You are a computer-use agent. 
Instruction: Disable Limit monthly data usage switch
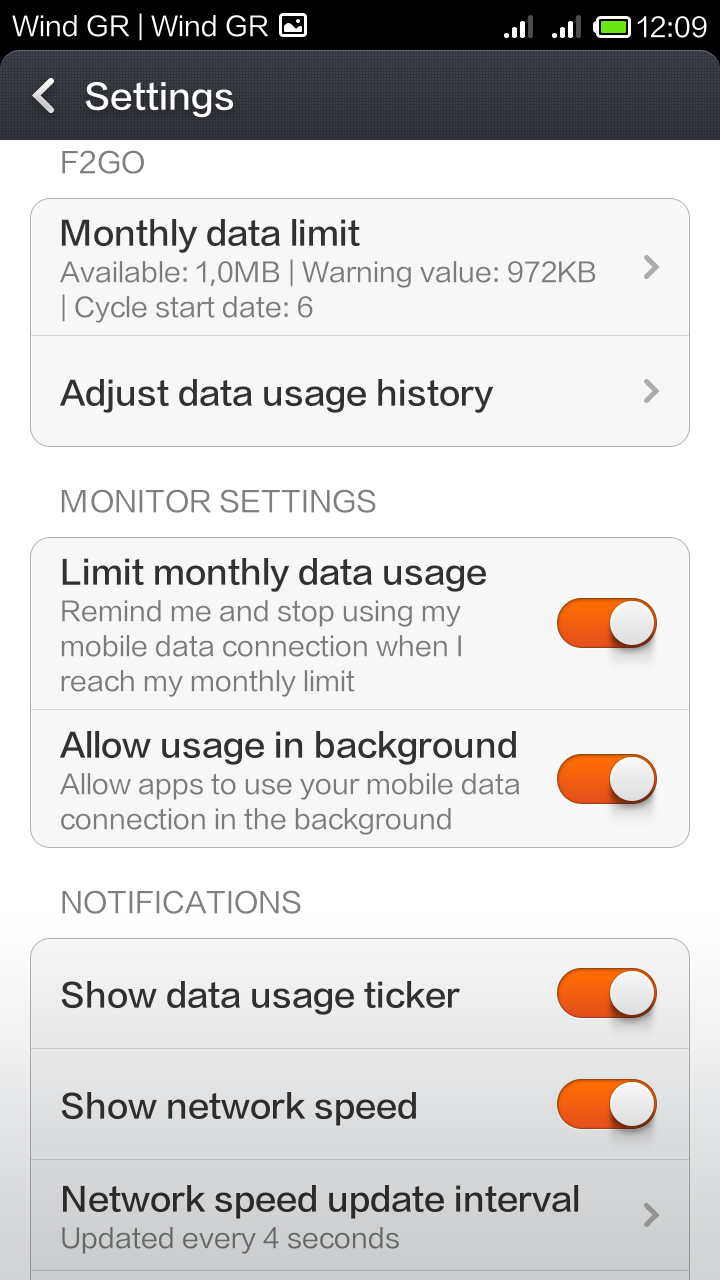coord(606,624)
